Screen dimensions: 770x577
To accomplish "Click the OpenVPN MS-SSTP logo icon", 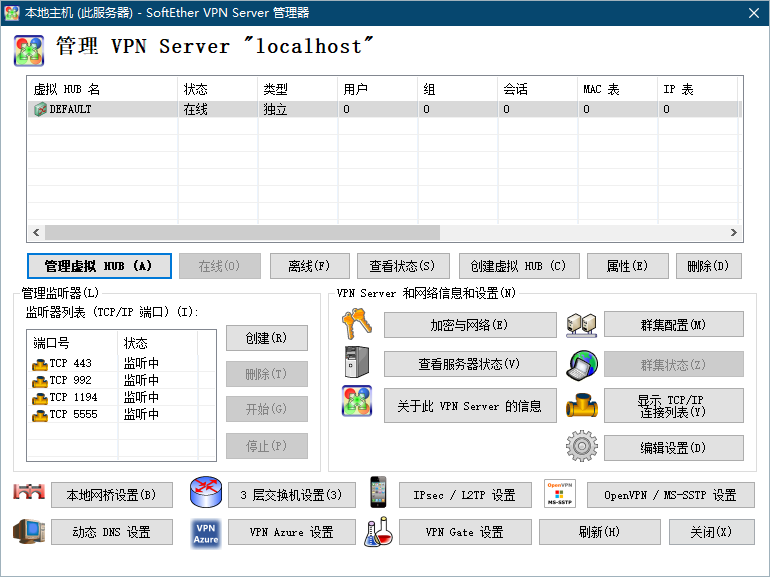I will click(559, 494).
